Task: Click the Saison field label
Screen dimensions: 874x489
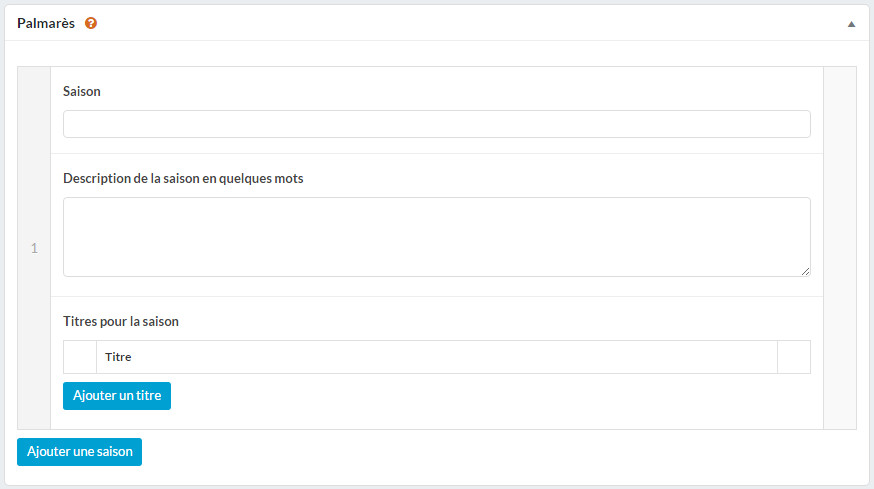Action: pos(81,91)
